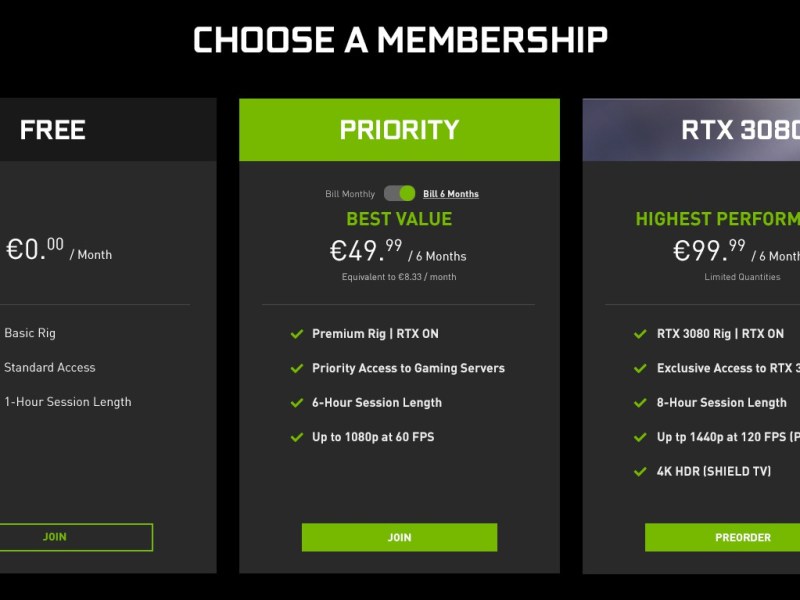Select the Bill 6 Months option label
The height and width of the screenshot is (600, 800).
451,194
